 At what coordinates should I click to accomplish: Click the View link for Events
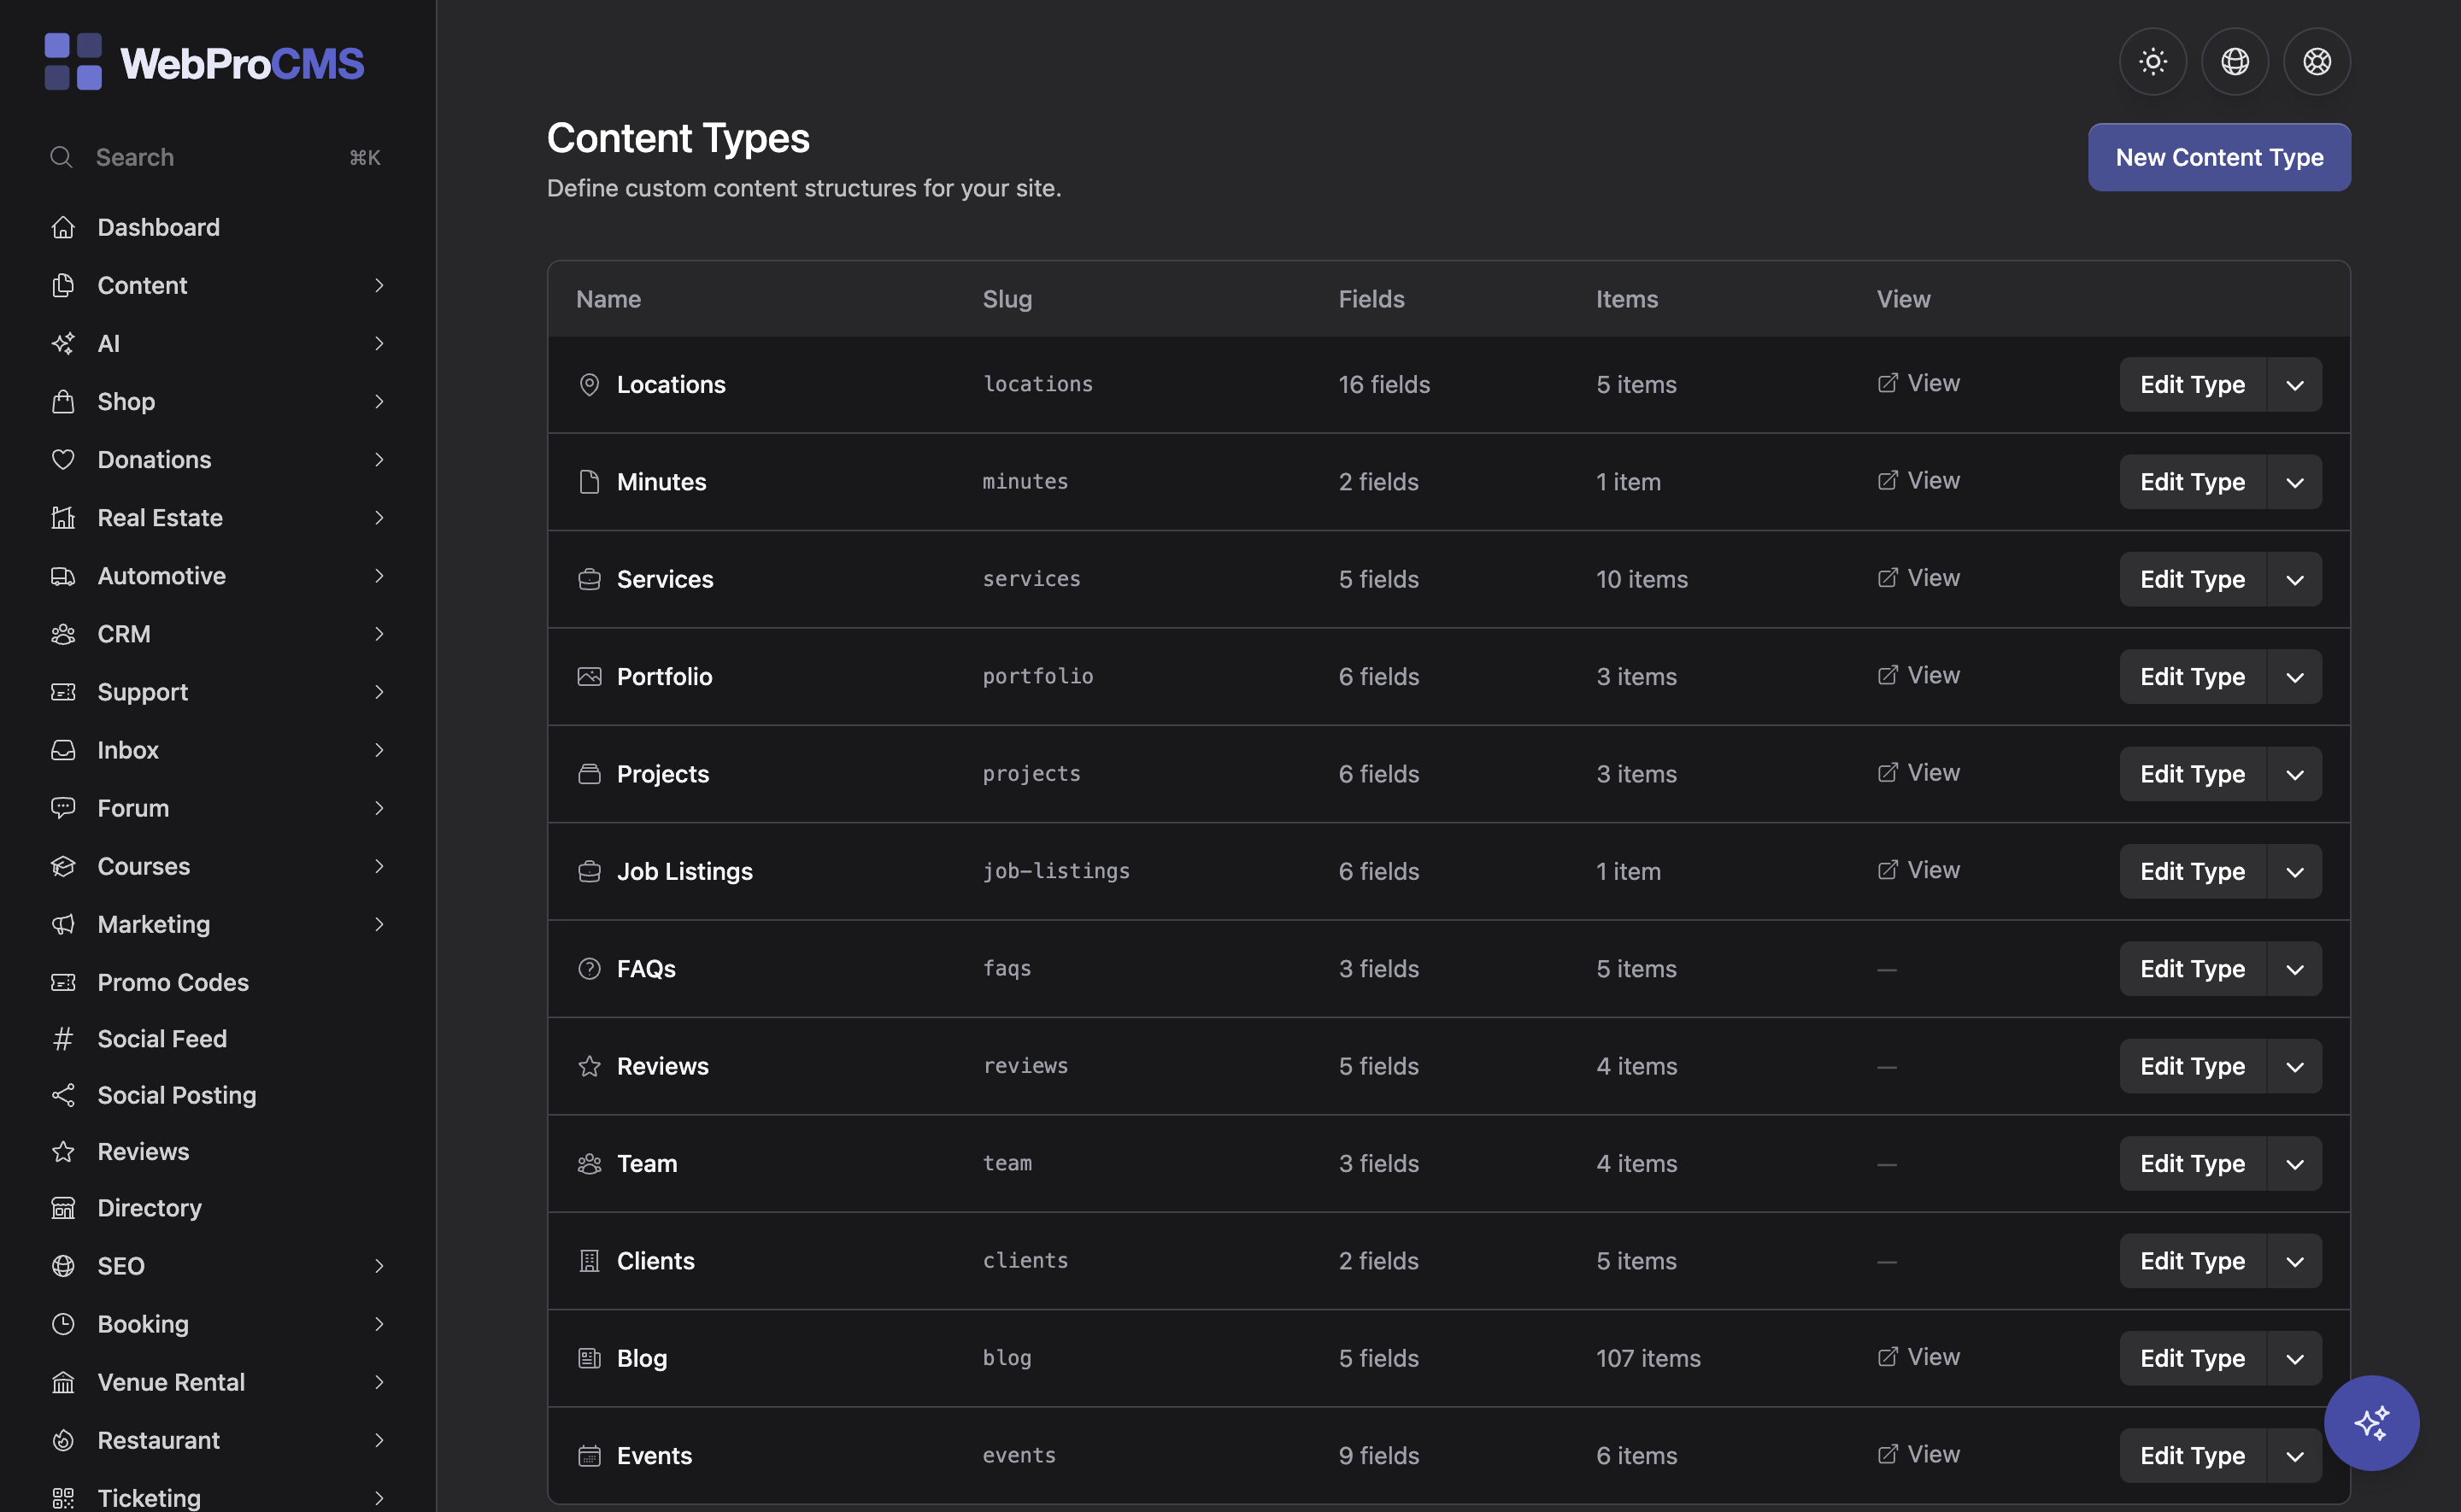click(1918, 1454)
